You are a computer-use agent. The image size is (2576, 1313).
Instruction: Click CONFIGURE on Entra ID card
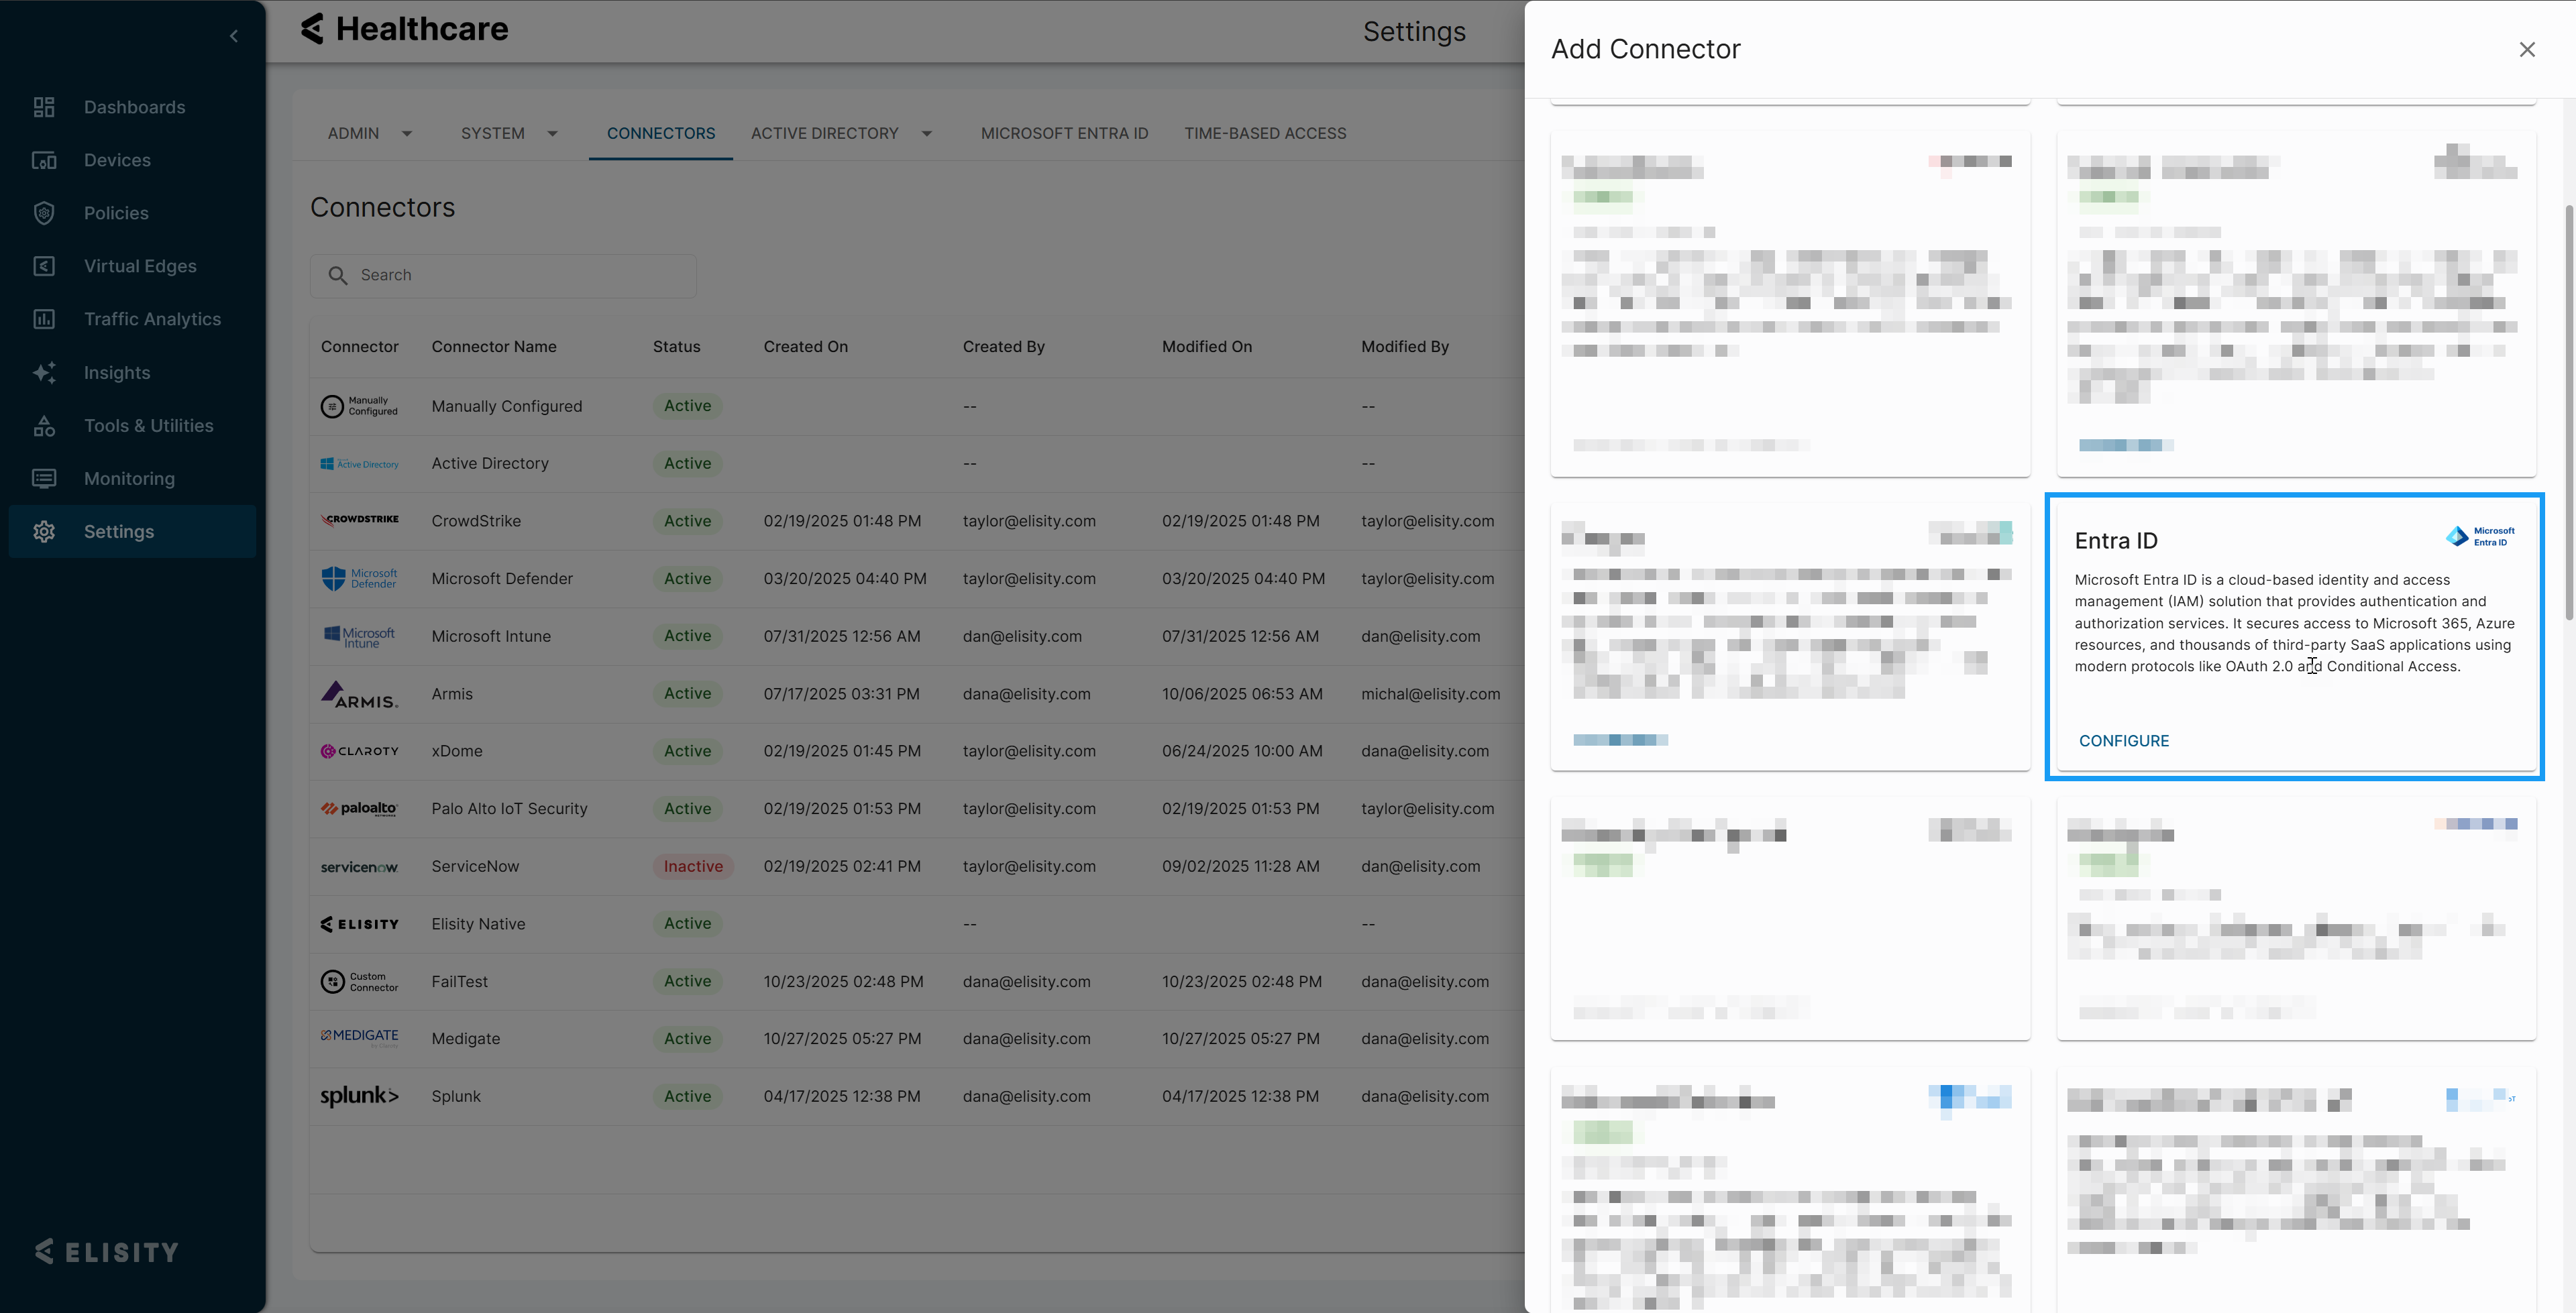2123,741
